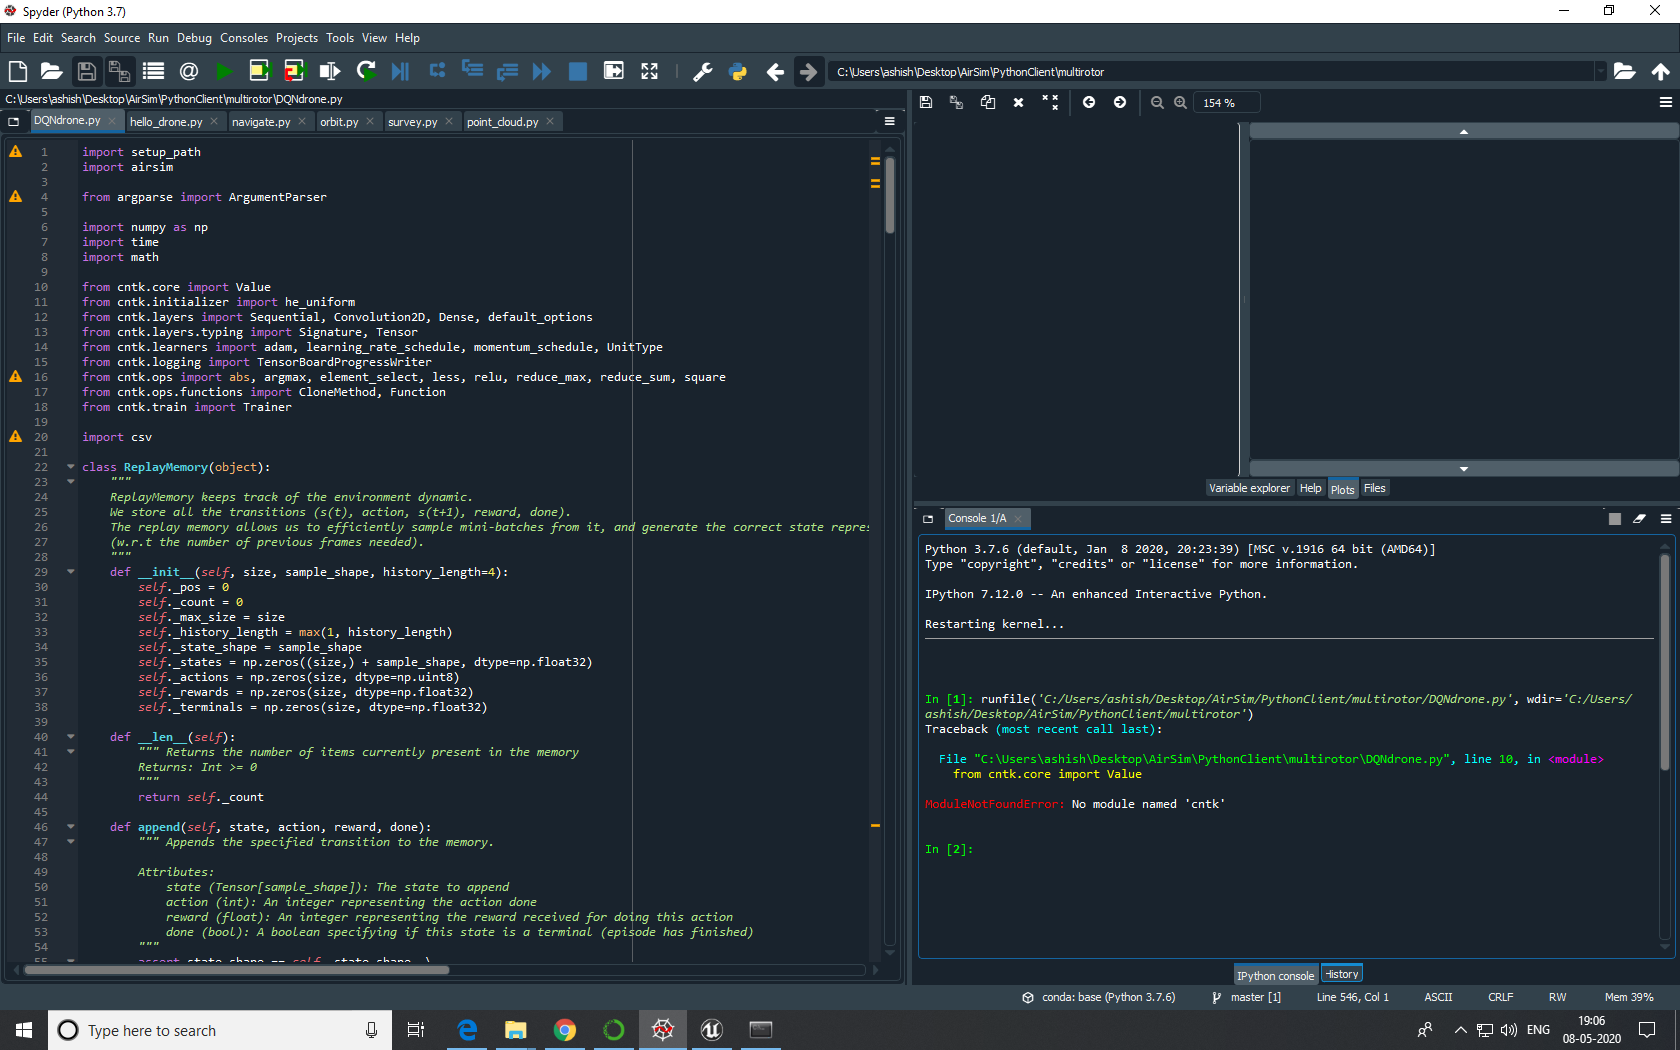Save the current plot image

pos(925,102)
